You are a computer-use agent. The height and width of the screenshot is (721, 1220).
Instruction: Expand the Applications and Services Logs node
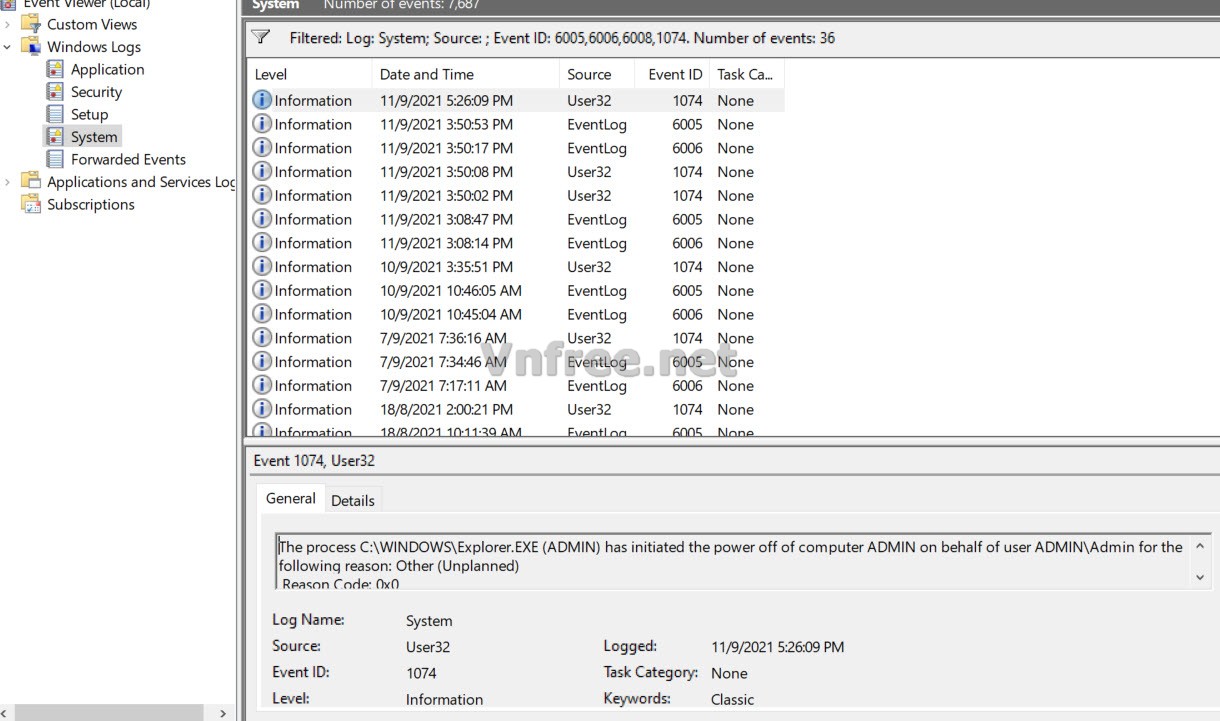click(8, 181)
